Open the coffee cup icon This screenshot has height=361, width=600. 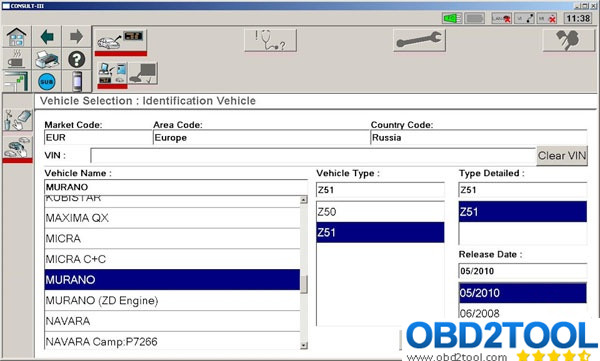(x=16, y=59)
